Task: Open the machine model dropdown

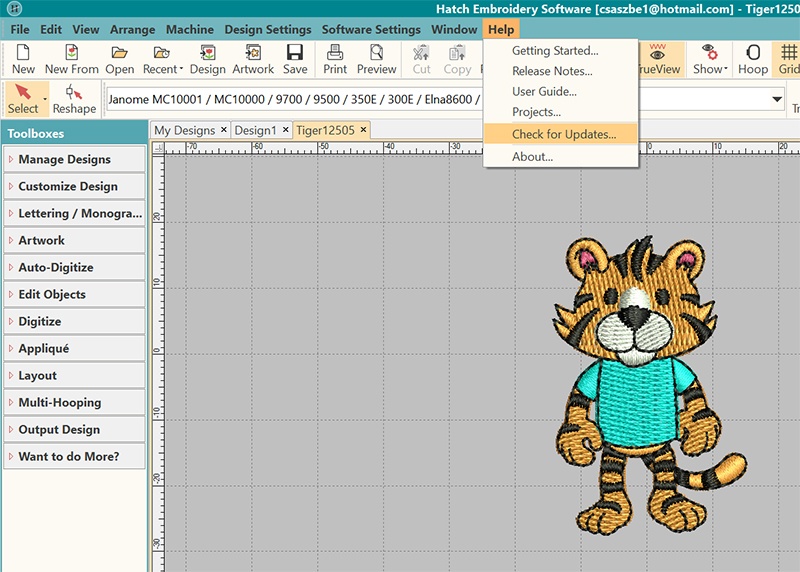Action: pos(777,99)
